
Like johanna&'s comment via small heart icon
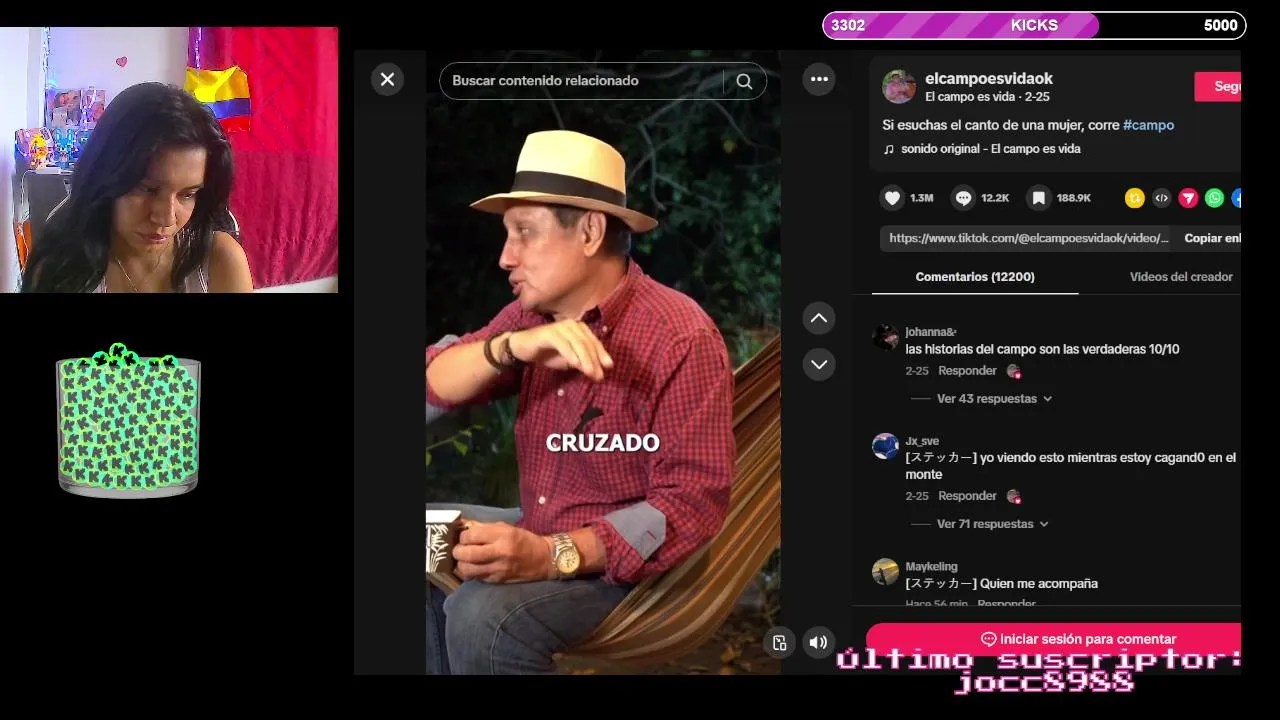1014,371
